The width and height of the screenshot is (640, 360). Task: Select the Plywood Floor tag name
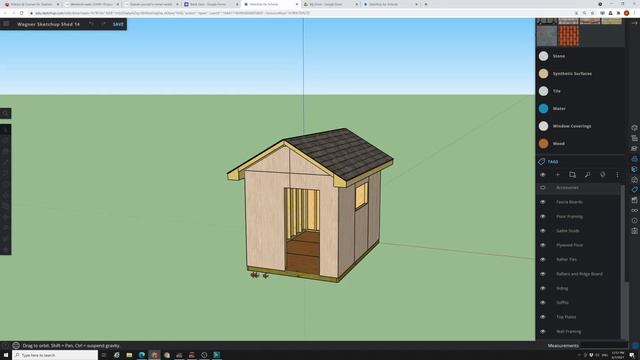(x=569, y=245)
